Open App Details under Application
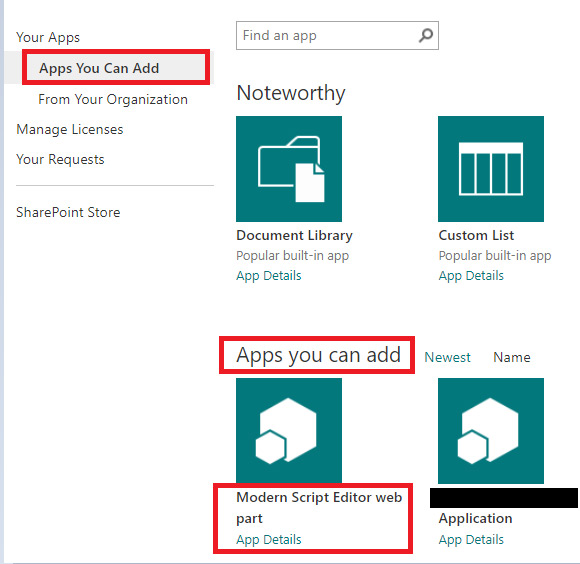 click(471, 540)
